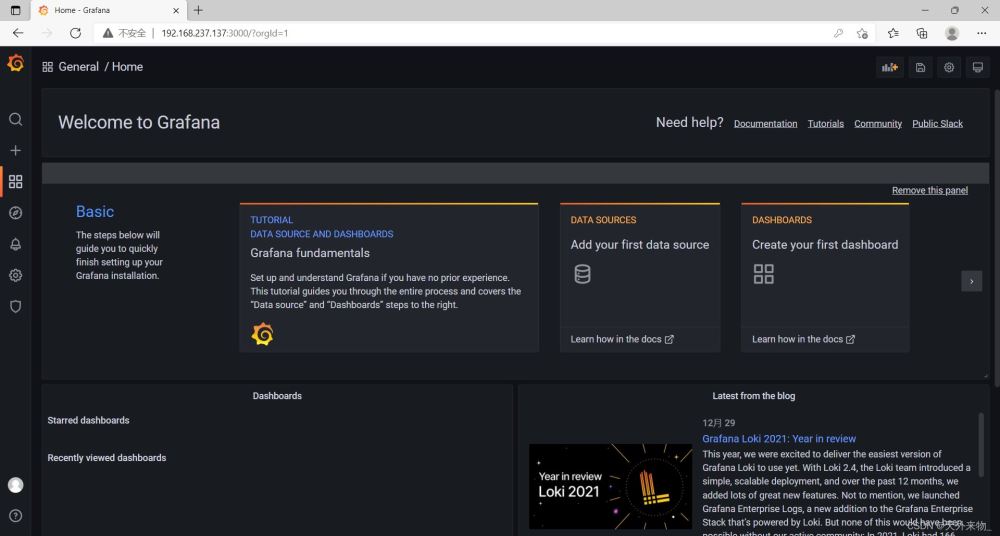Open the Explore compass icon

15,213
